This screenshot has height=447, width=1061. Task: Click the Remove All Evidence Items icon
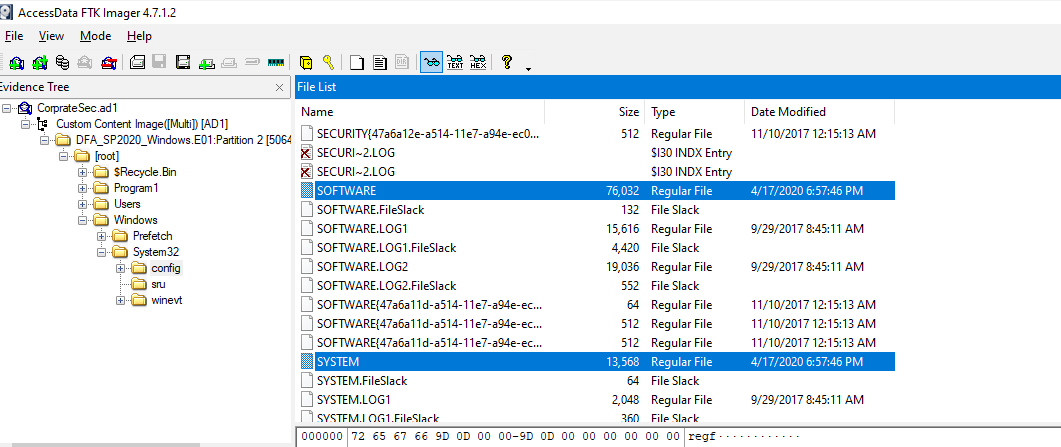pyautogui.click(x=108, y=62)
